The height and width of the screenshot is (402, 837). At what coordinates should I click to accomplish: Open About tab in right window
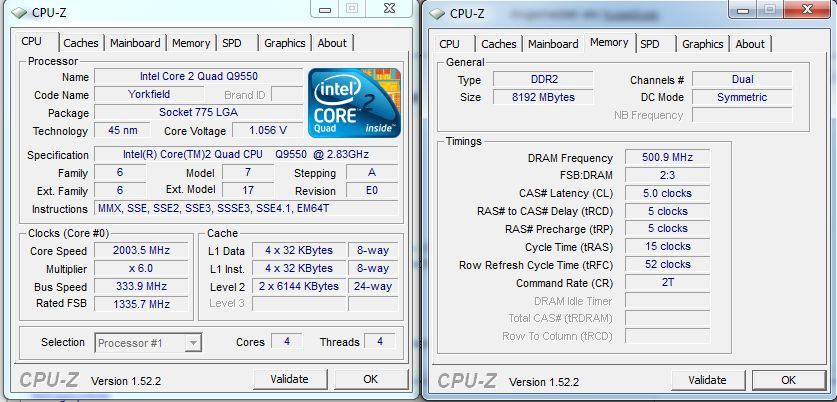pos(750,44)
